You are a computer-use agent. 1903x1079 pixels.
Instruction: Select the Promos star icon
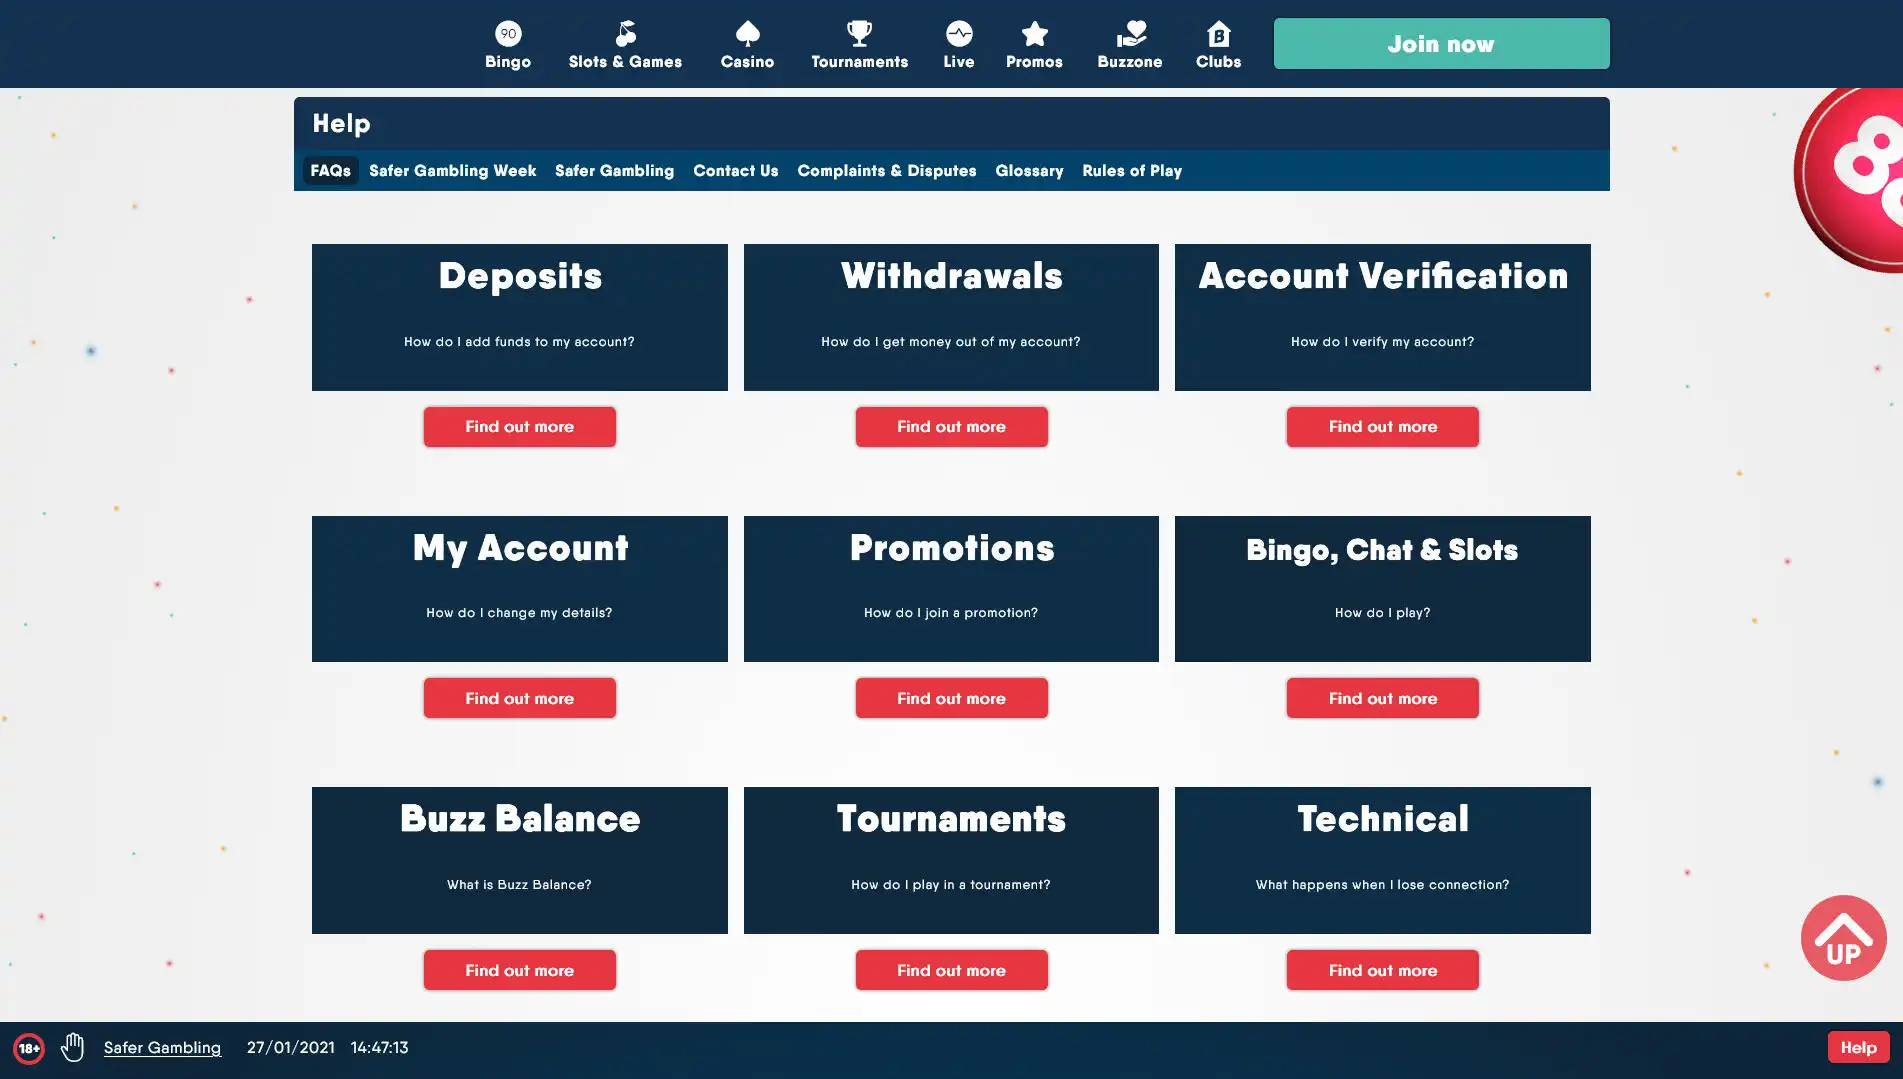click(1034, 34)
